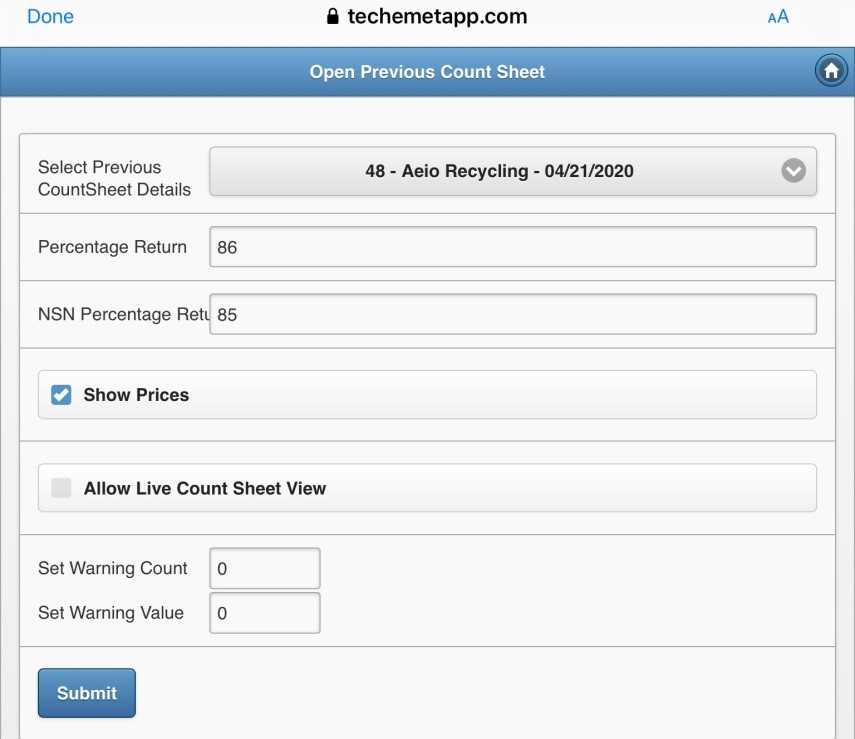The image size is (855, 739).
Task: Select the Set Warning Count input box
Action: pyautogui.click(x=264, y=569)
